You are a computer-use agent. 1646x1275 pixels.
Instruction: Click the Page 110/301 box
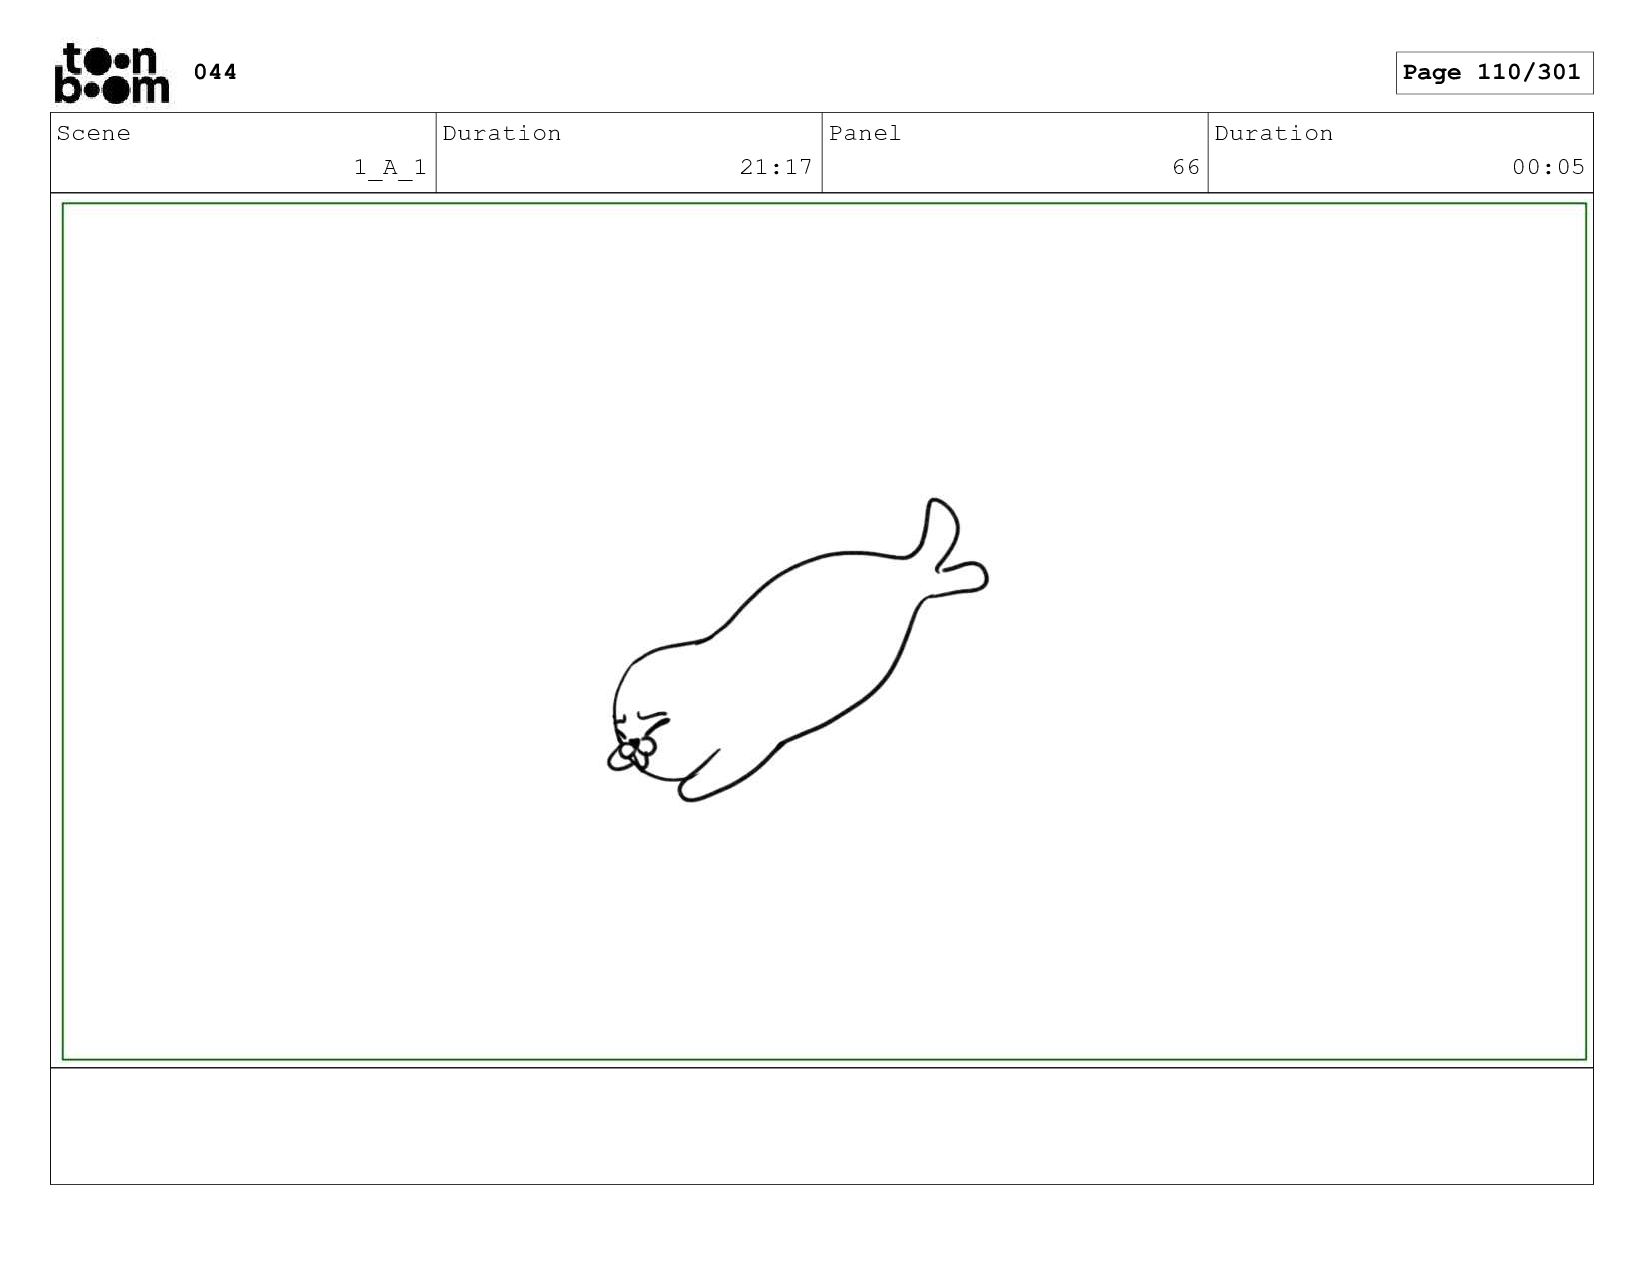pos(1494,73)
